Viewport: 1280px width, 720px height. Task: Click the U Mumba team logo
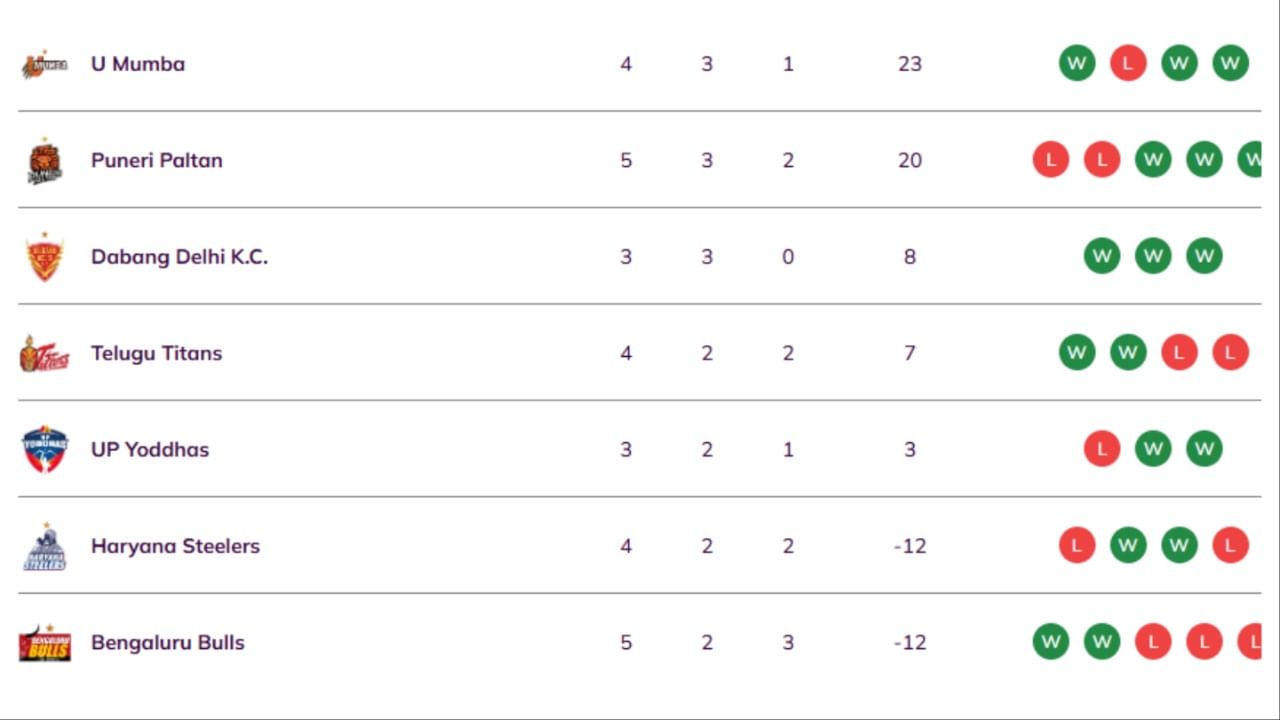45,64
